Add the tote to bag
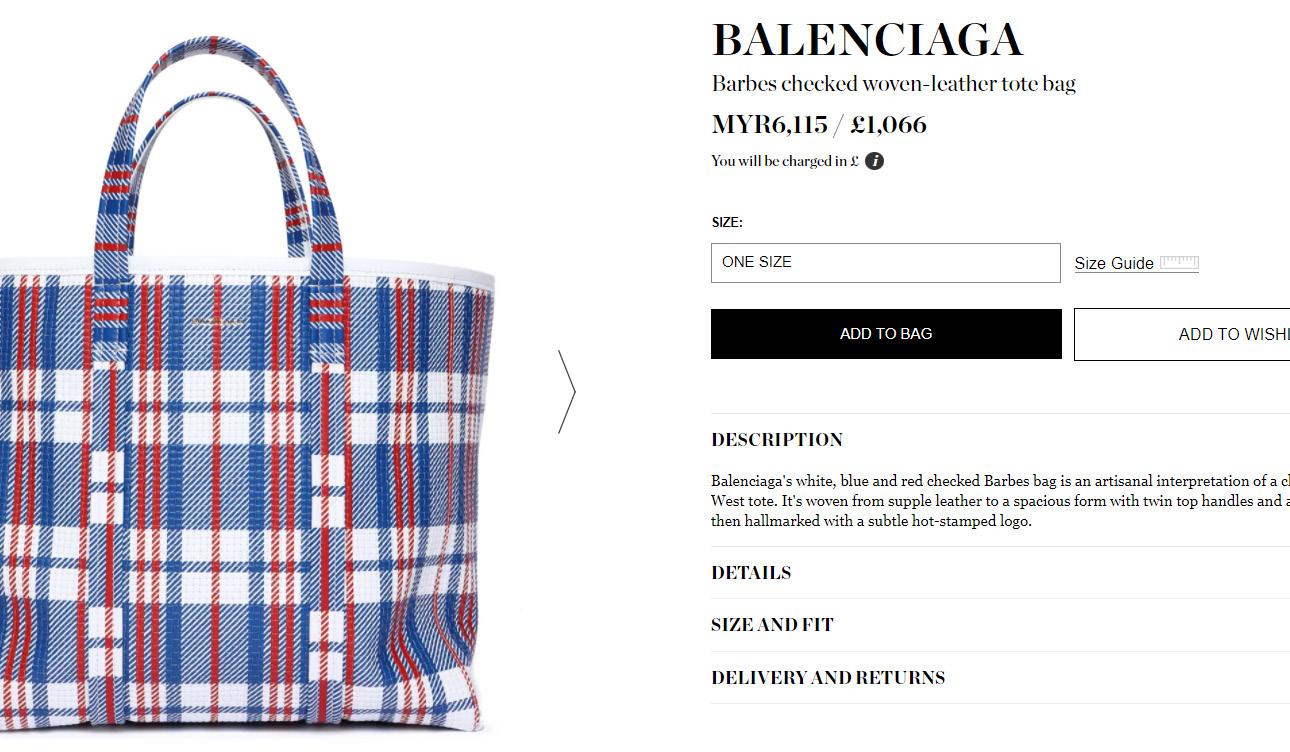Screen dimensions: 1290x752 tap(886, 334)
